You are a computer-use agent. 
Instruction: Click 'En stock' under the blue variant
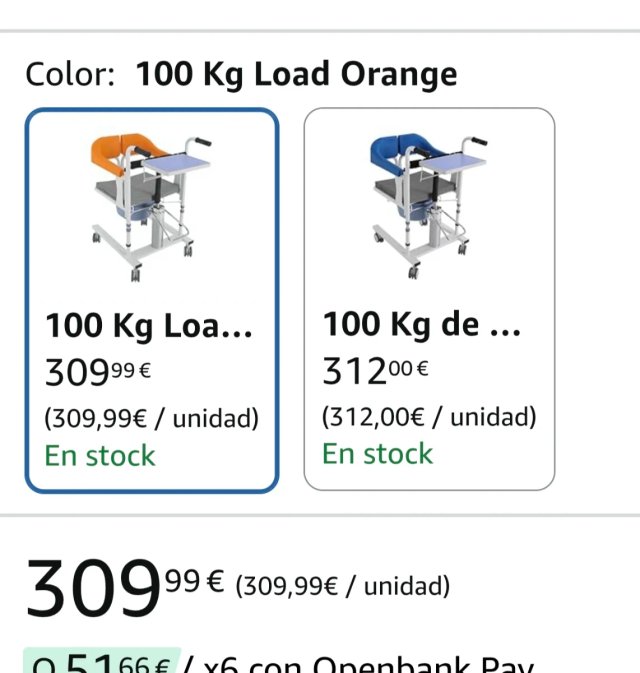coord(377,454)
